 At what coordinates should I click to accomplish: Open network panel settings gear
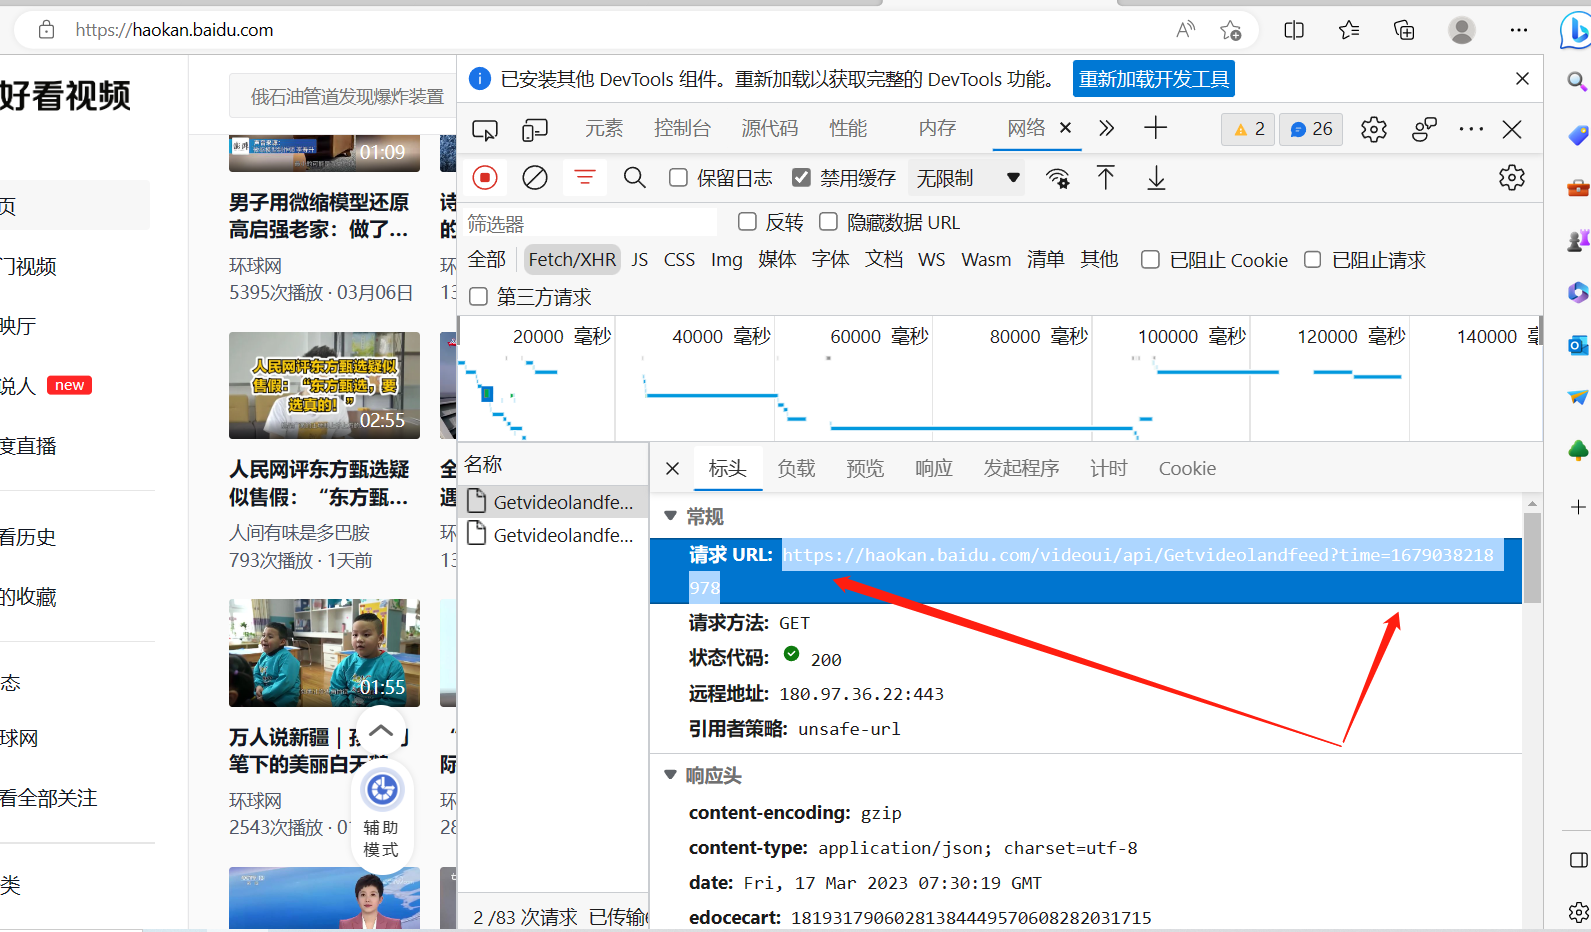[1512, 178]
